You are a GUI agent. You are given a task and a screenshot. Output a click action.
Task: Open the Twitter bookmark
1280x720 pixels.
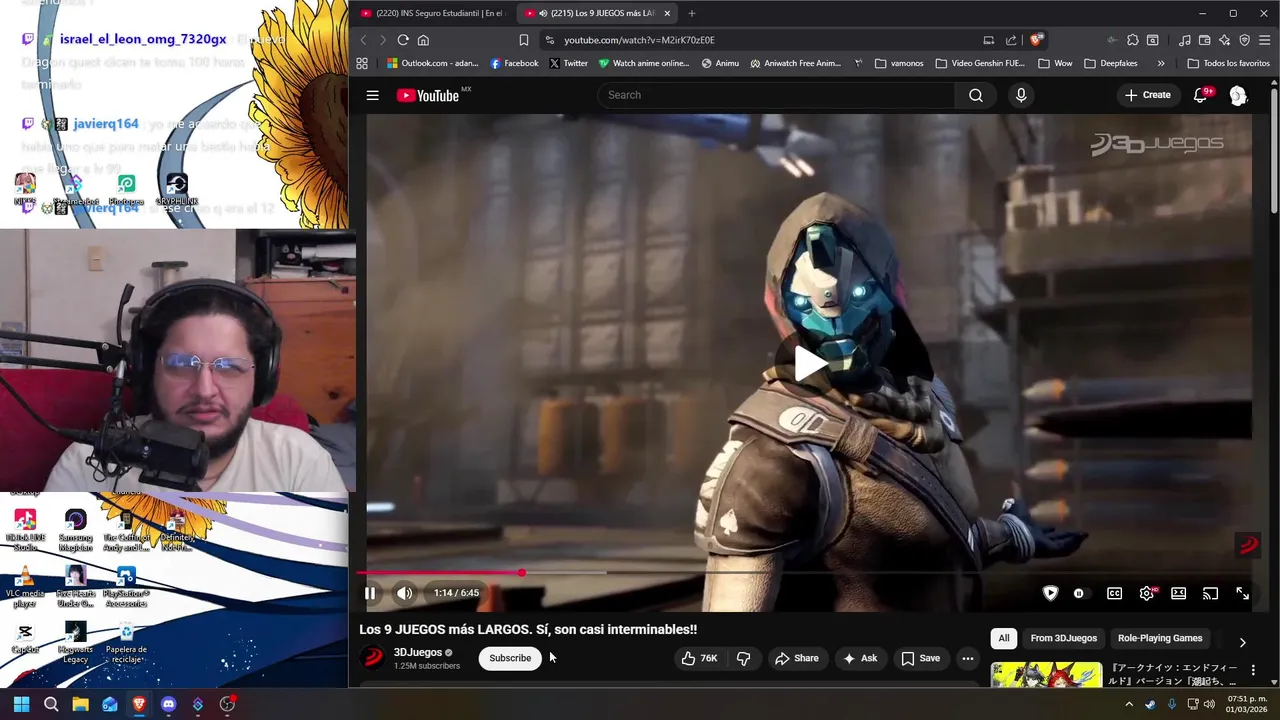(568, 63)
